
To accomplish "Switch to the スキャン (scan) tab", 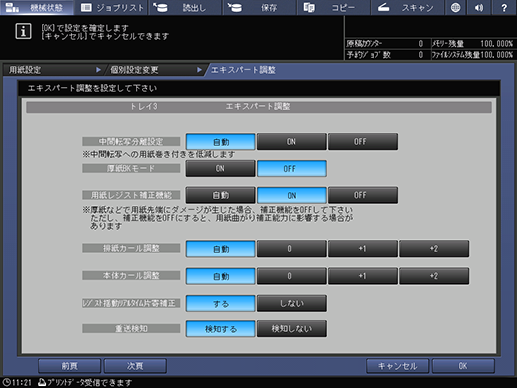I will click(407, 7).
